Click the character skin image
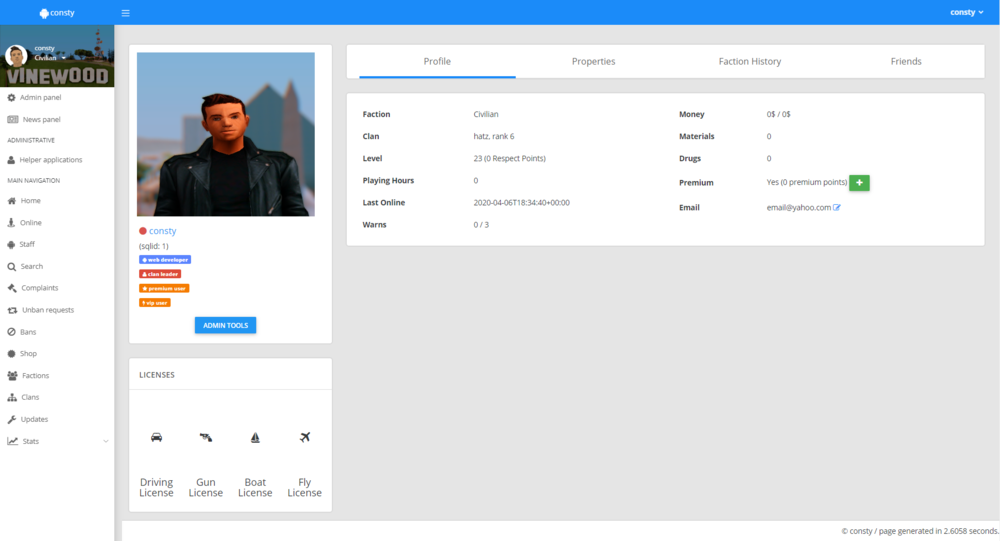The width and height of the screenshot is (1000, 541). click(226, 134)
